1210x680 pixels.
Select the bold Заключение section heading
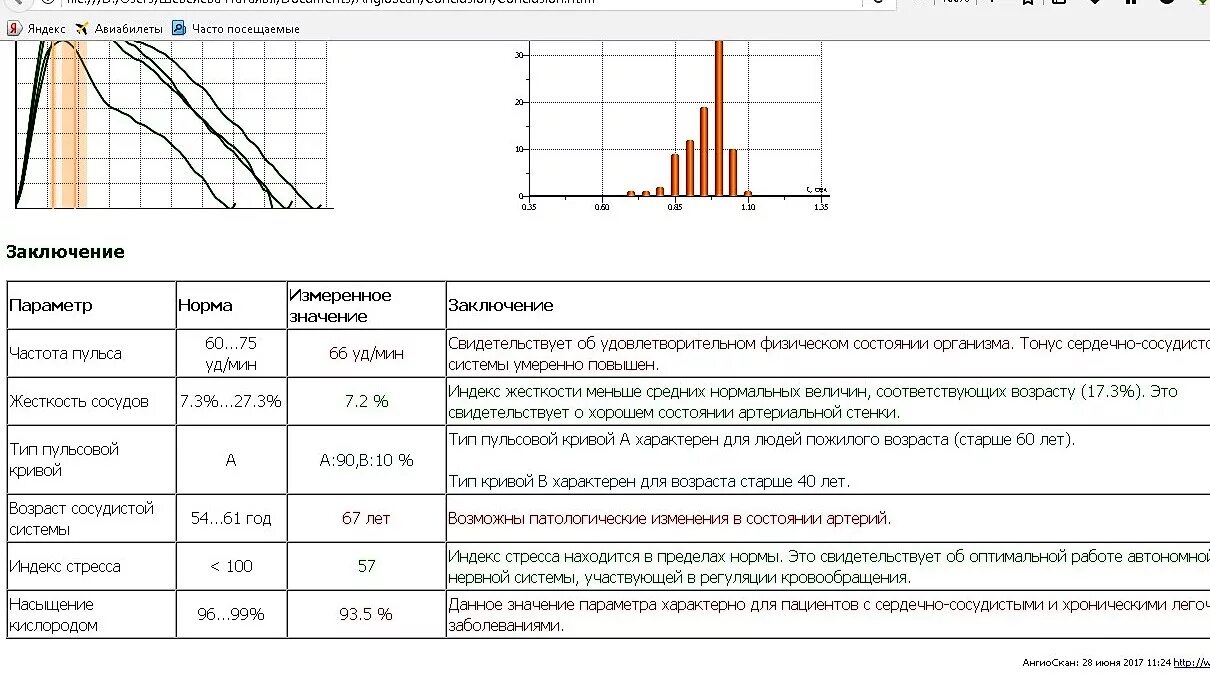coord(65,252)
